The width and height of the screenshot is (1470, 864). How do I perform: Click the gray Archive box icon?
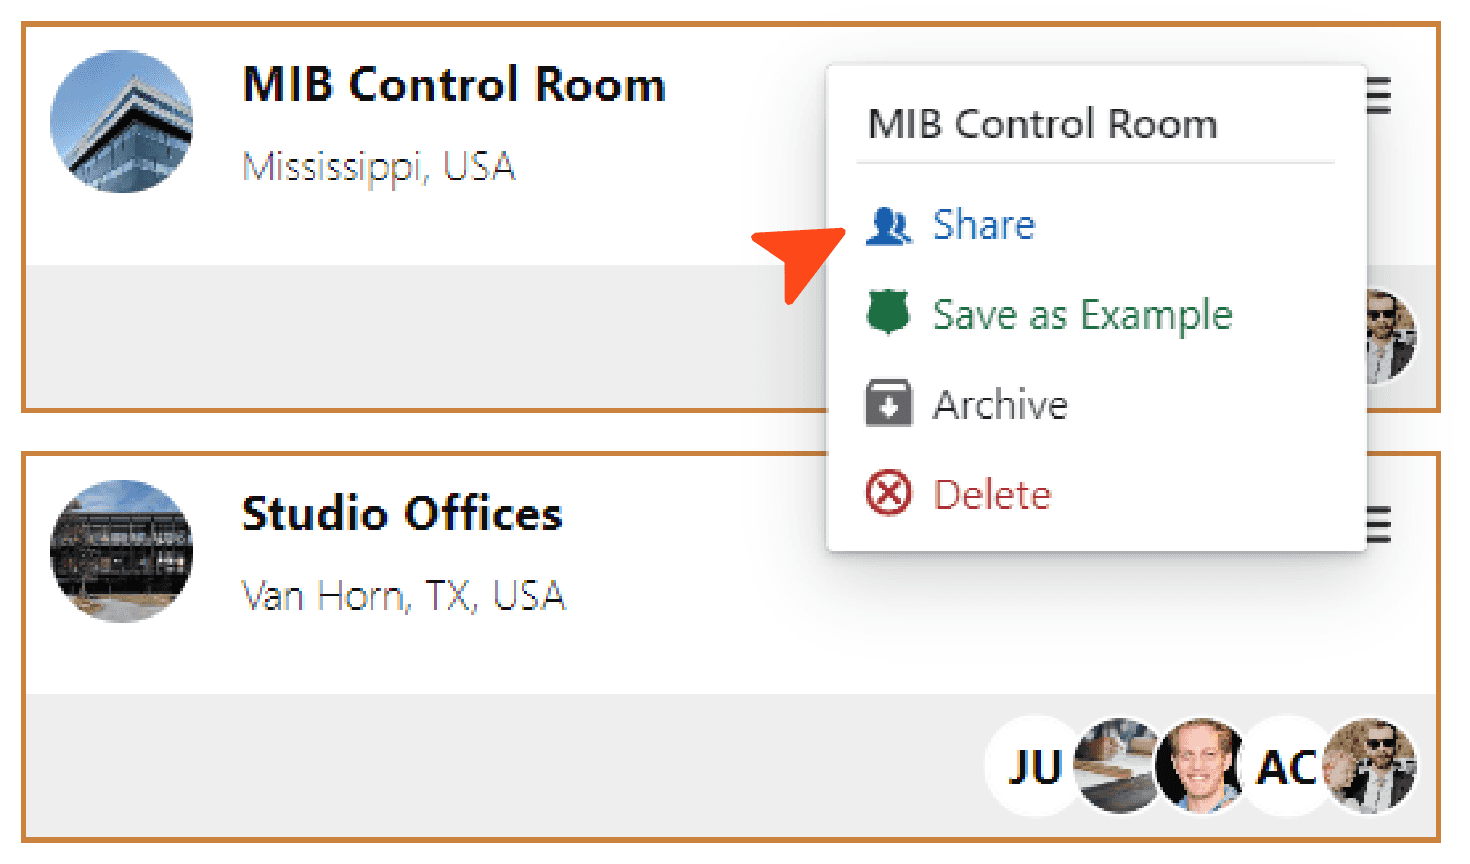coord(888,404)
